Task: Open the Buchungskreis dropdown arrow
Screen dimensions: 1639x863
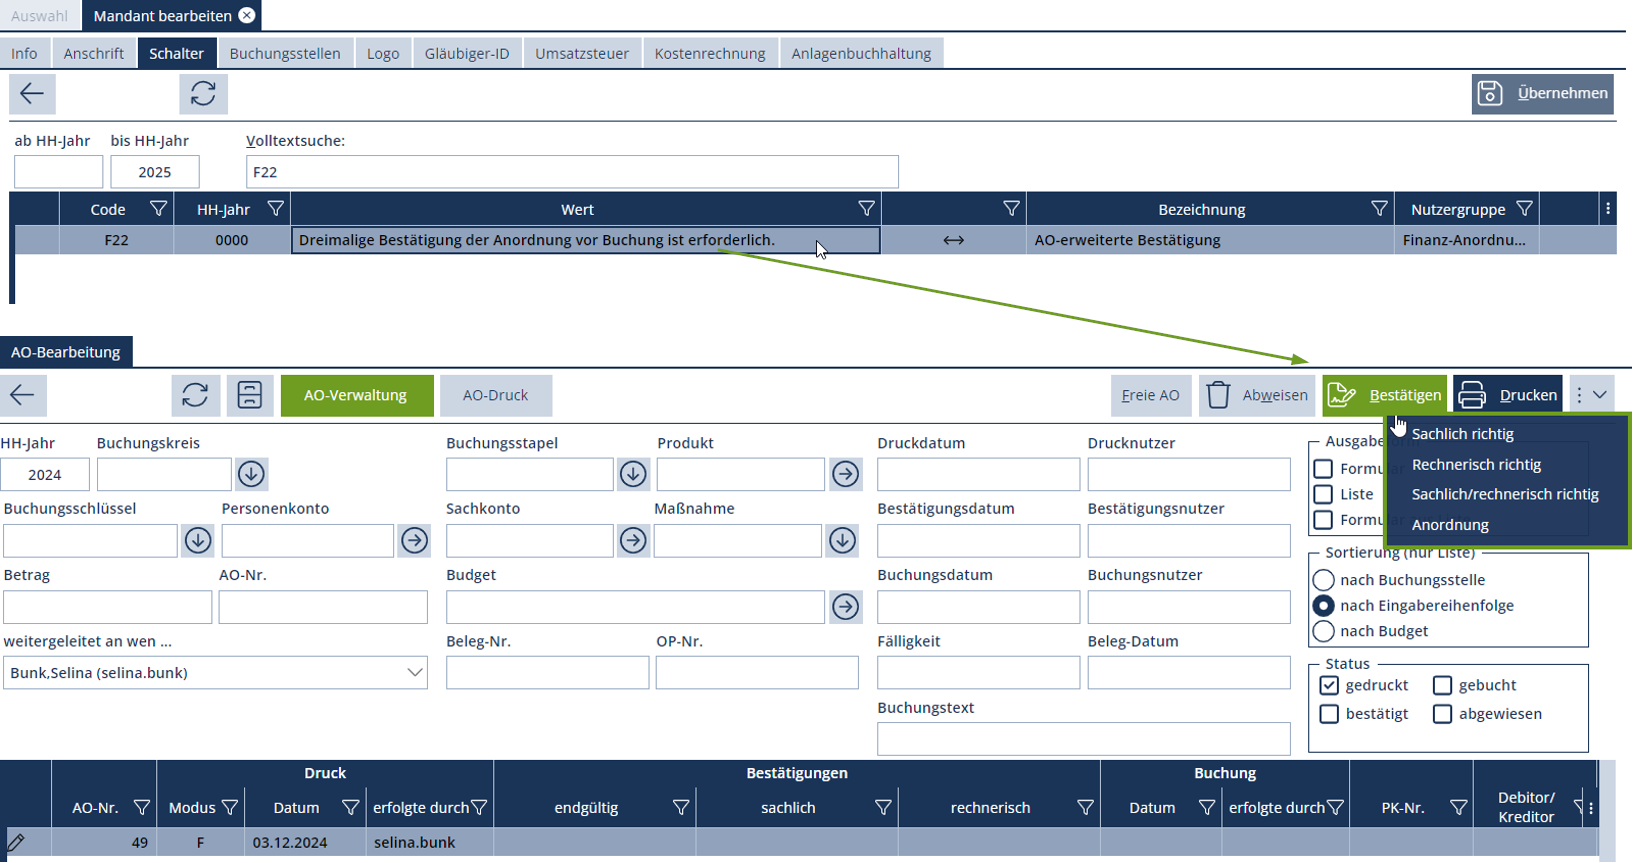Action: click(x=251, y=474)
